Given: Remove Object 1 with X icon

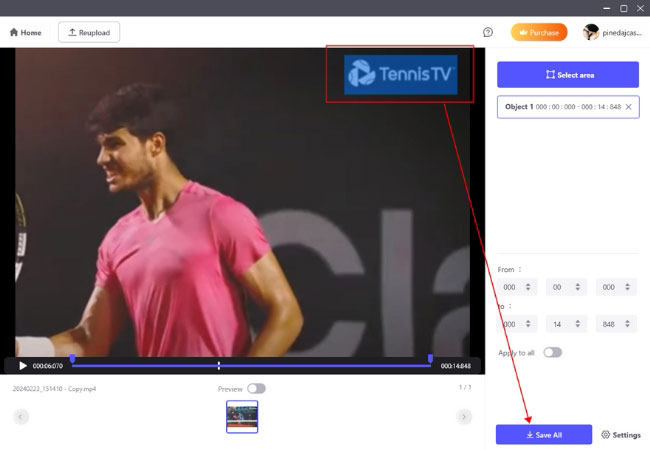Looking at the screenshot, I should click(x=628, y=107).
